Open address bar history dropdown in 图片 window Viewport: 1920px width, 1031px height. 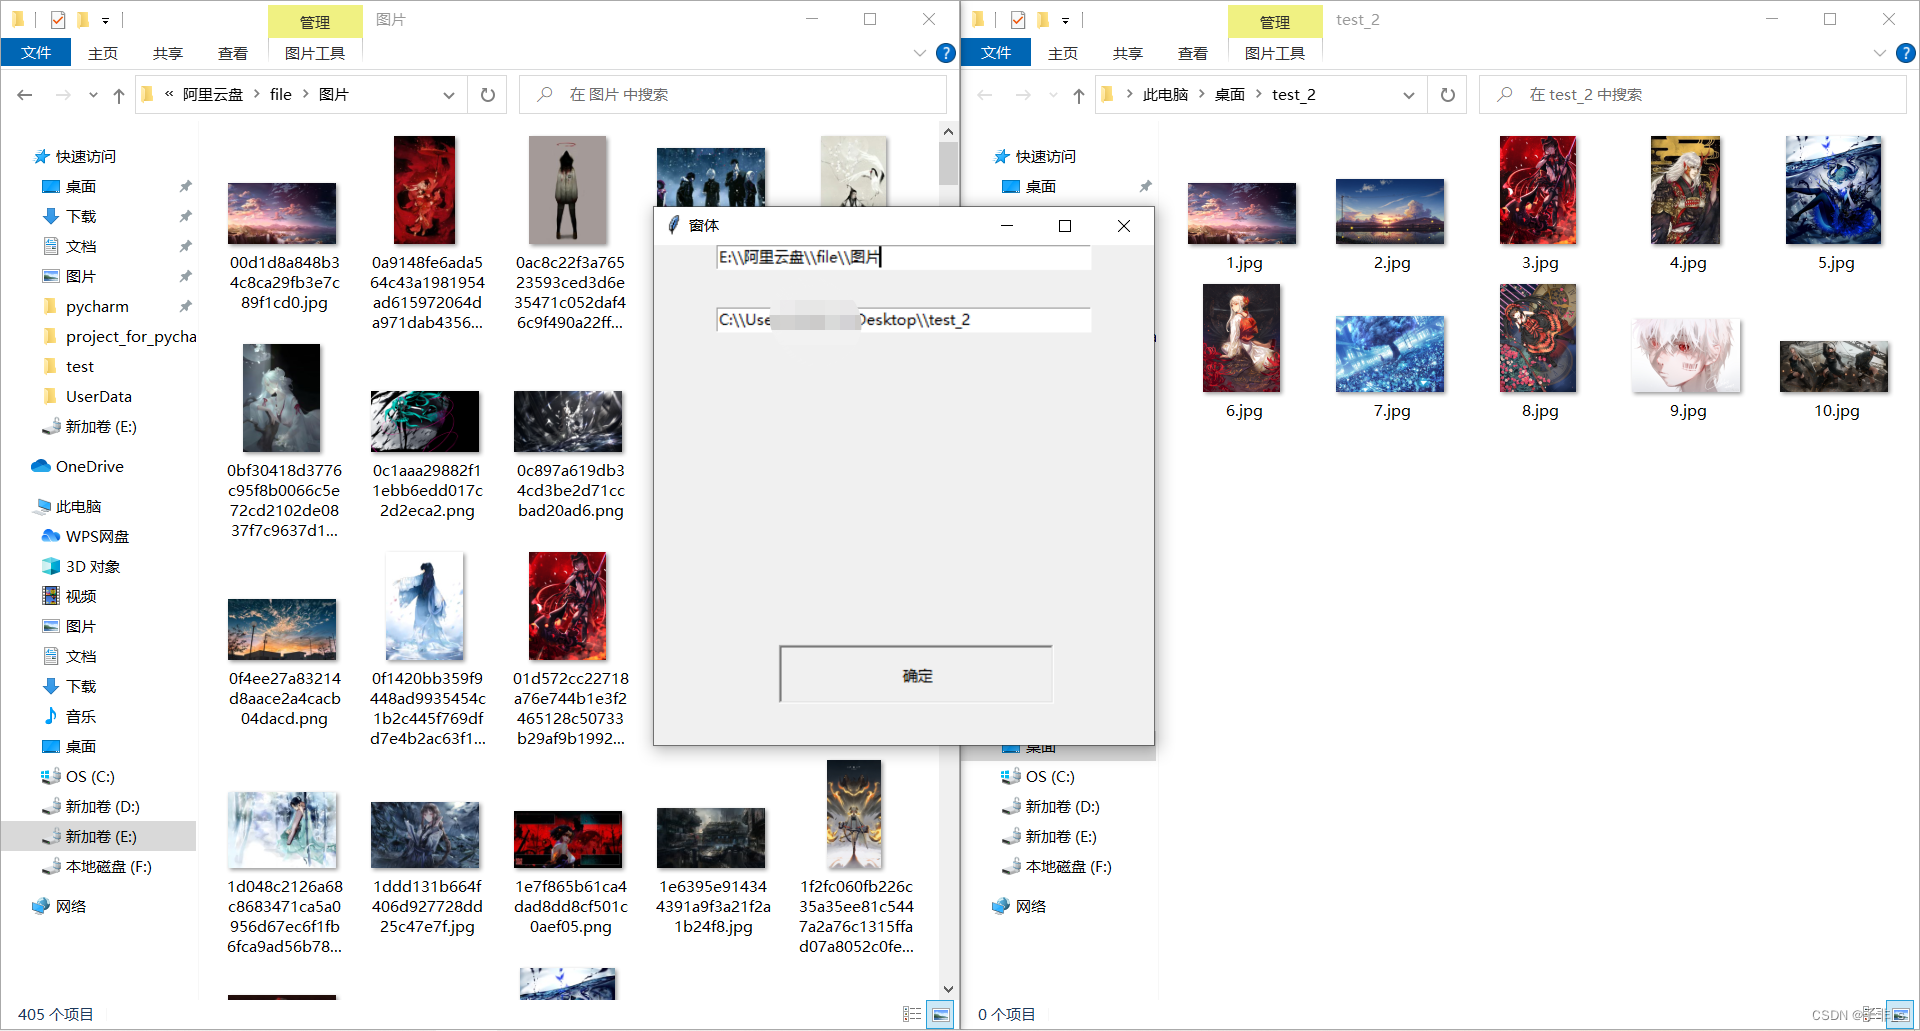[x=449, y=95]
